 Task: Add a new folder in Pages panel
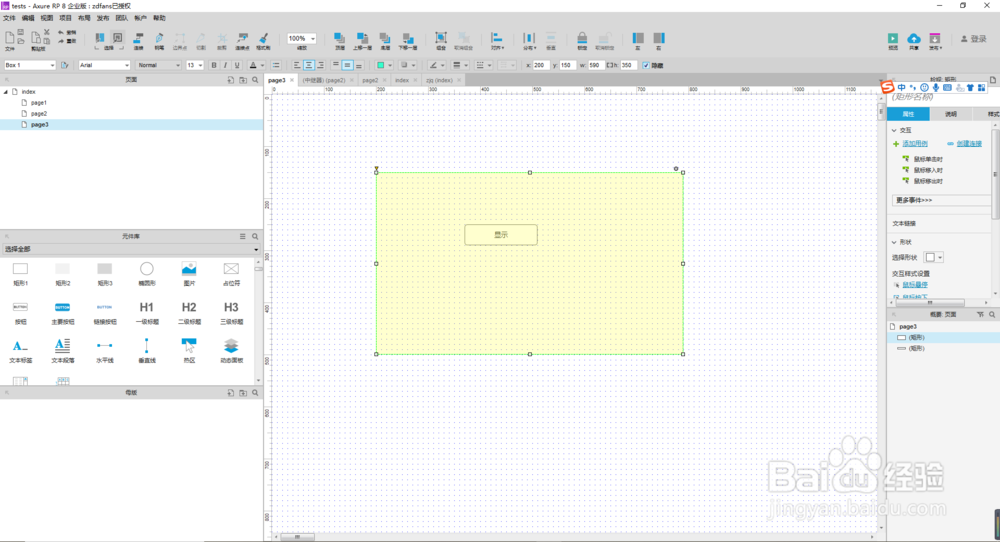click(242, 80)
